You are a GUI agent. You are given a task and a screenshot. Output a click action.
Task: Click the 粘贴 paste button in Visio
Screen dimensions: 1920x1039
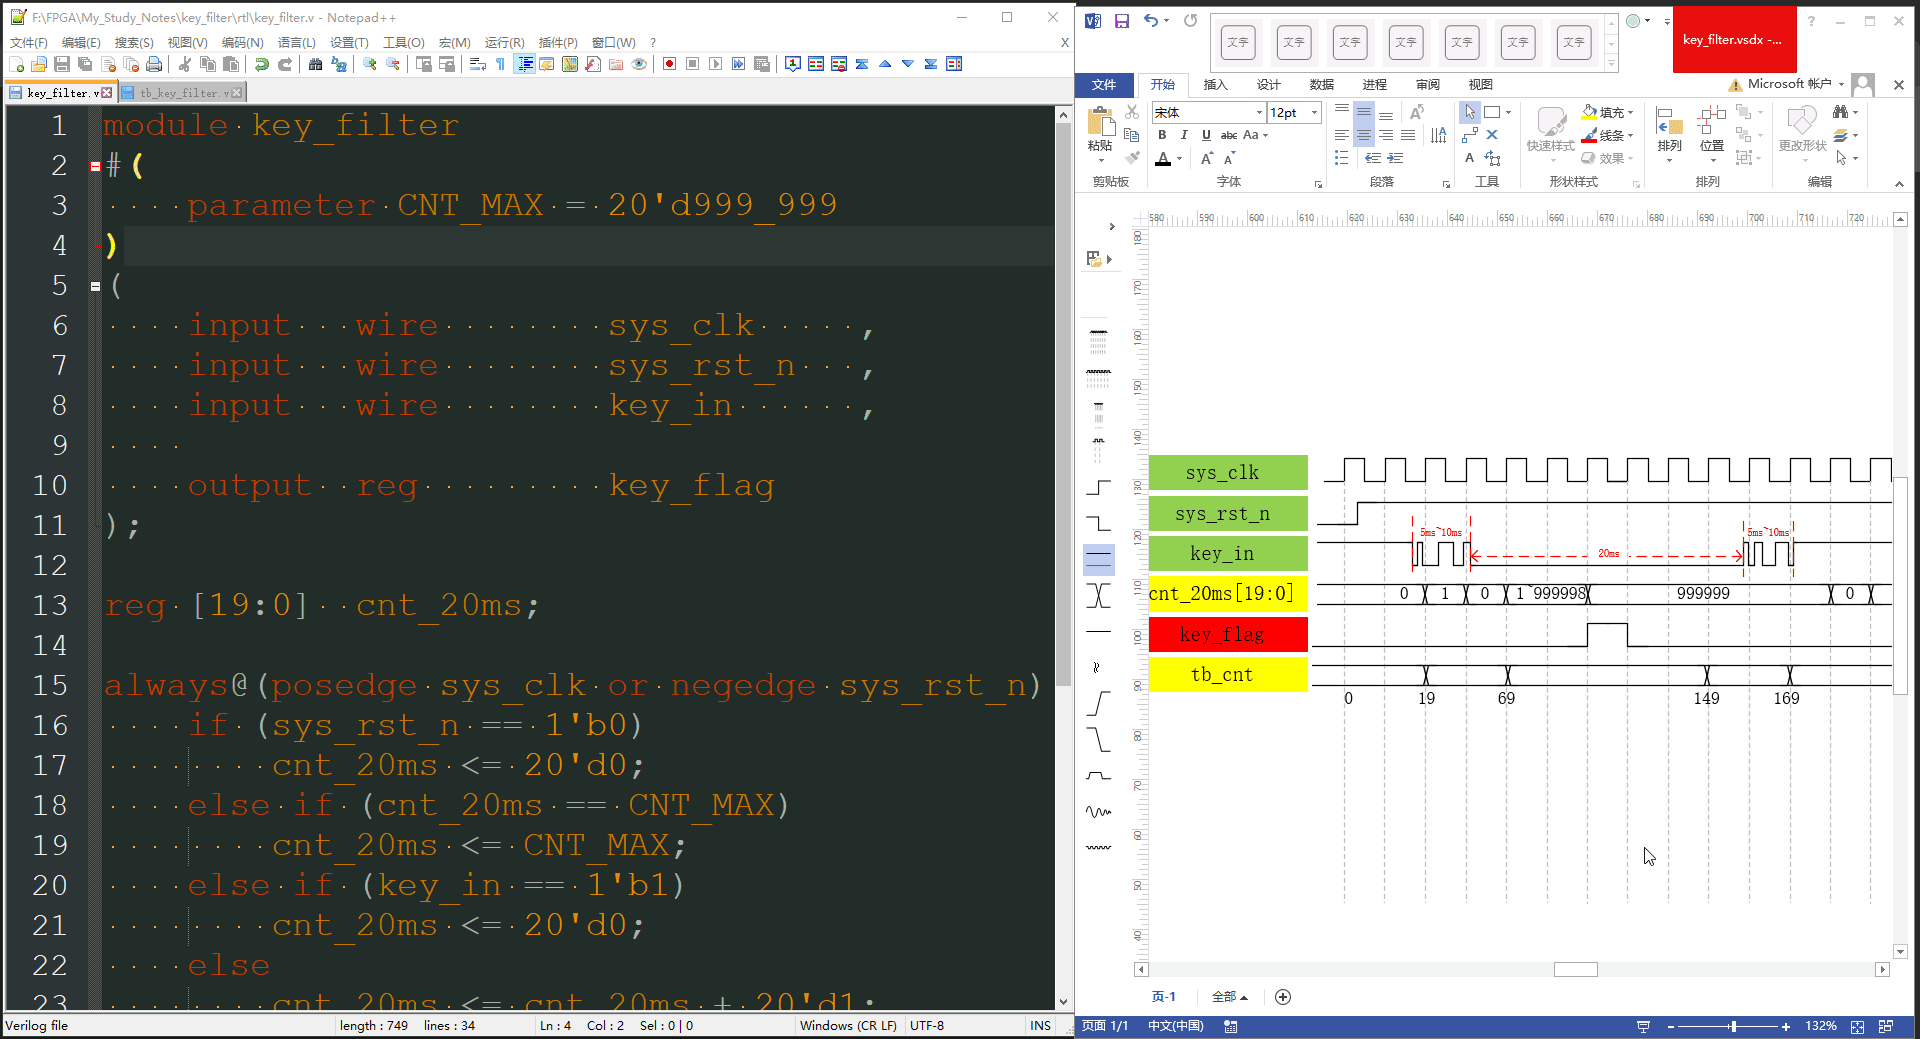point(1100,133)
